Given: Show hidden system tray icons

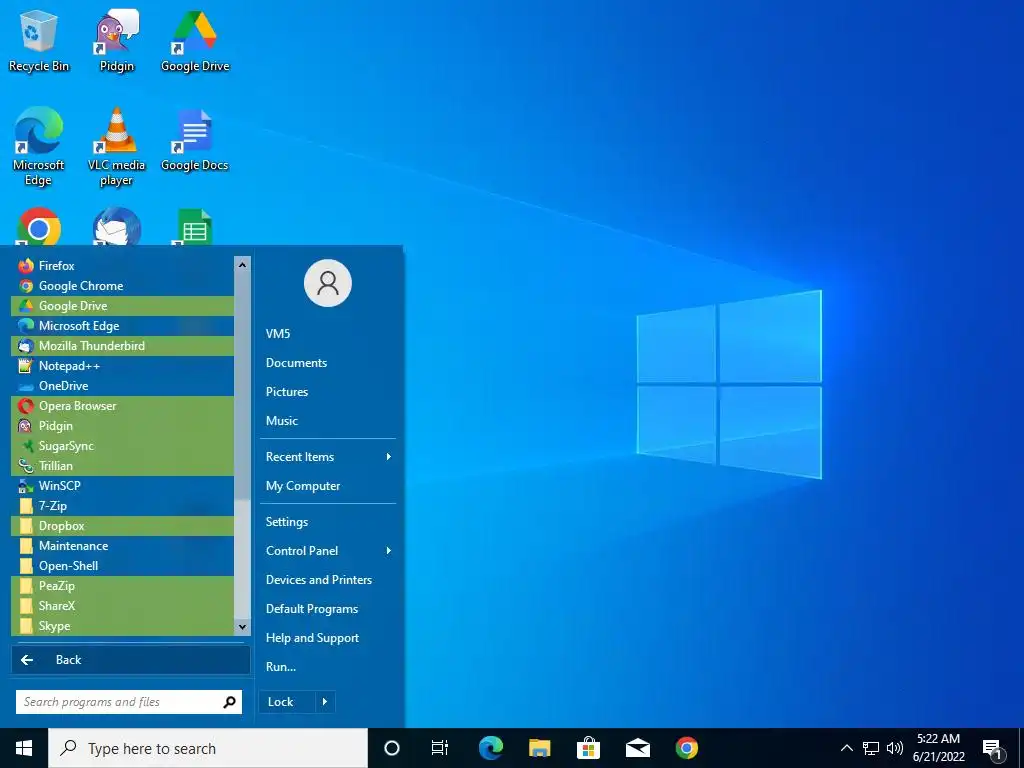Looking at the screenshot, I should point(846,748).
